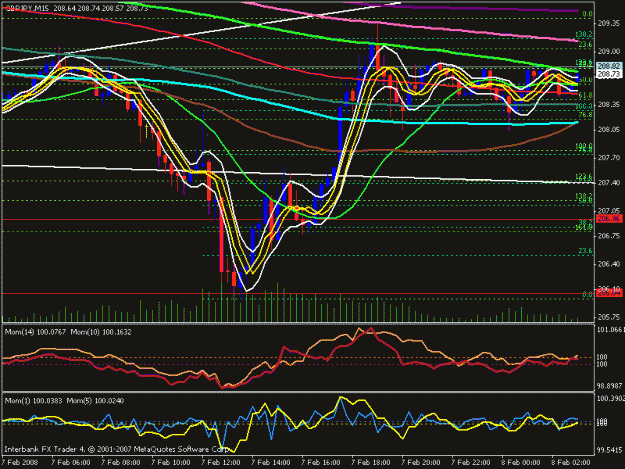Click the 7 Feb 22:00 time label
625x469 pixels.
click(471, 462)
